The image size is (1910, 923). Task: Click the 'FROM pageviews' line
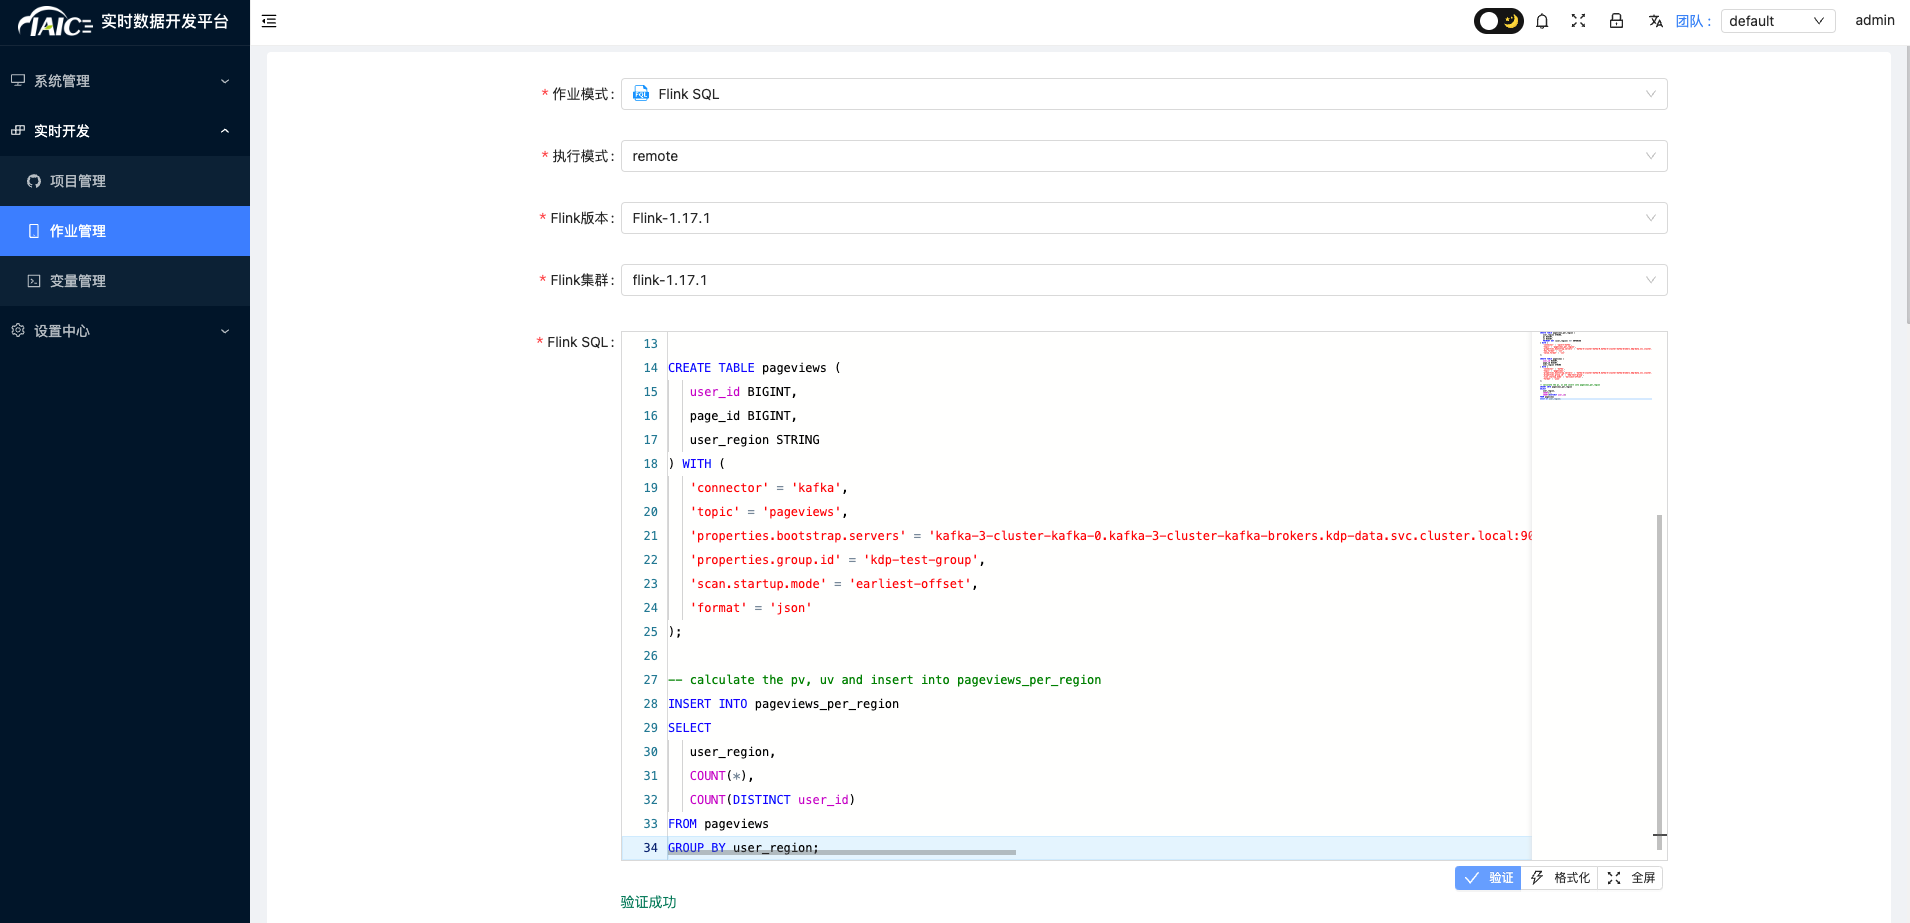tap(718, 824)
